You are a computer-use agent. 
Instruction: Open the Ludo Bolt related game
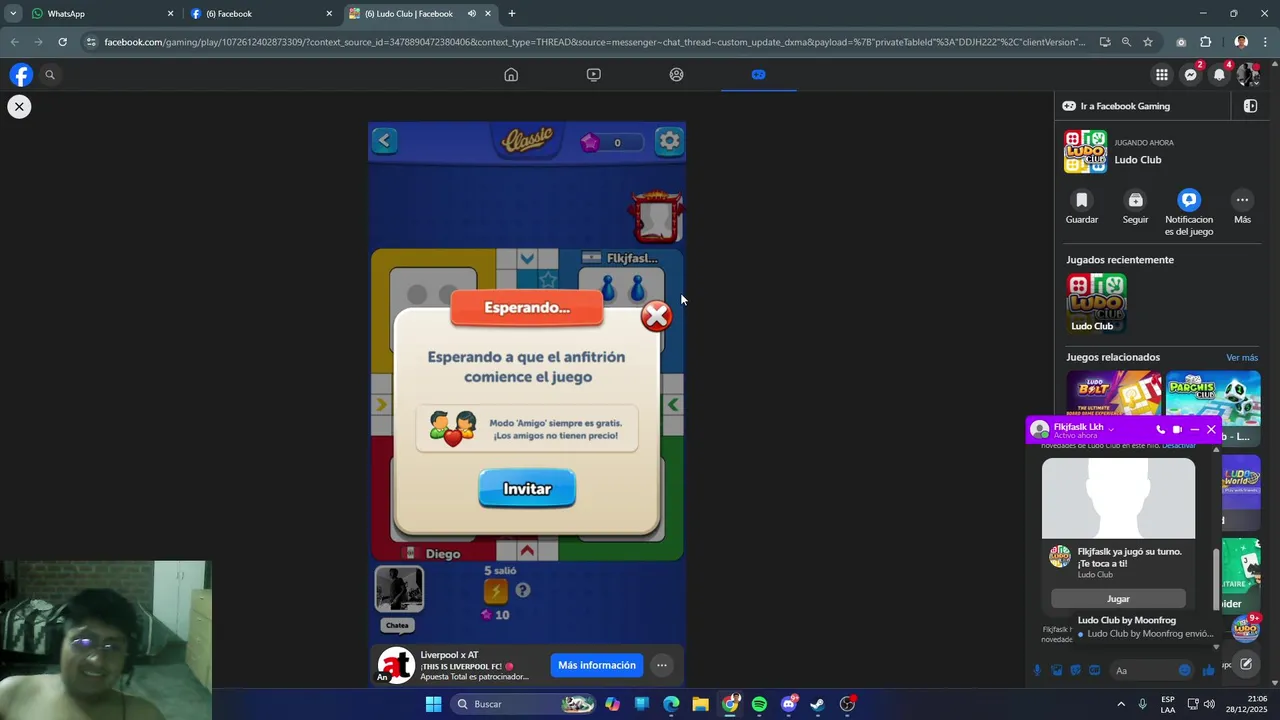point(1113,395)
